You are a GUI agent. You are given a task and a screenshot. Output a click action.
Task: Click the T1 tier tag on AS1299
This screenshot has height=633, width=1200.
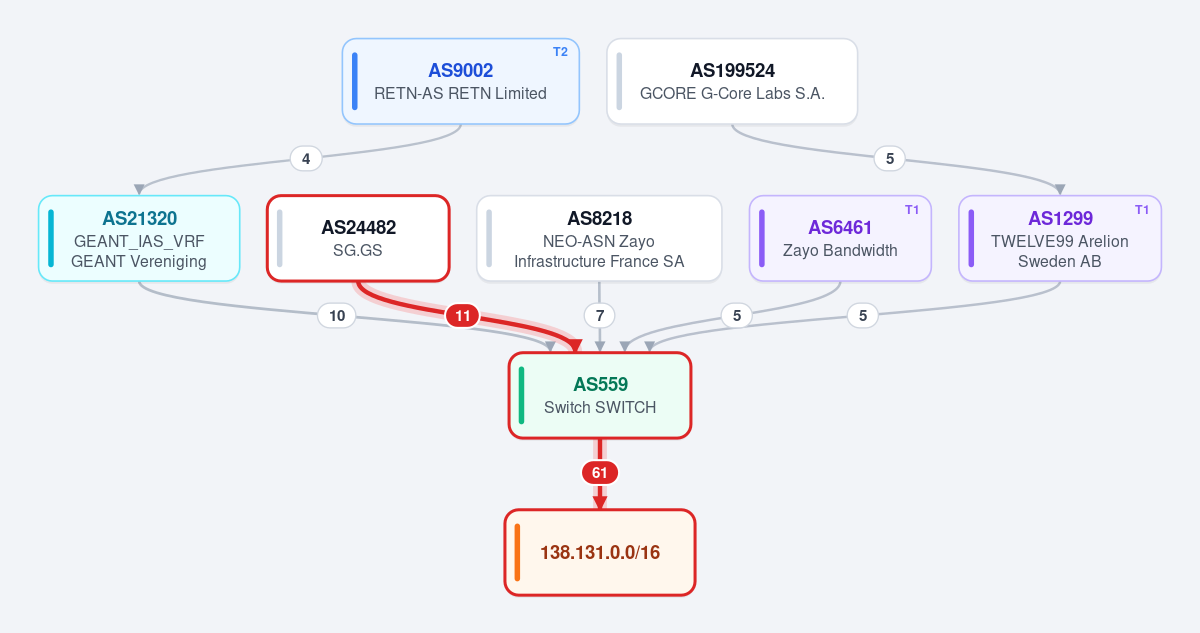(1142, 209)
